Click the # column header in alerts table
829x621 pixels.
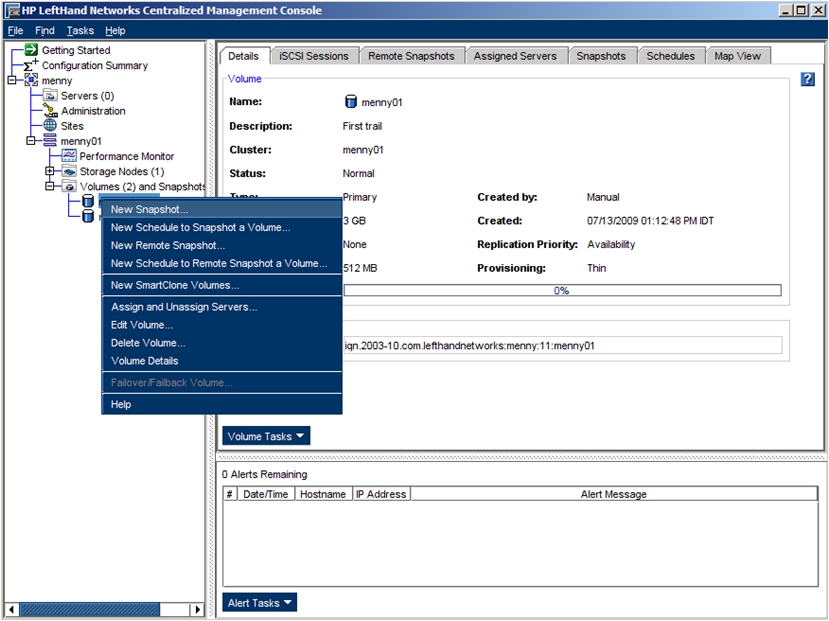point(229,494)
